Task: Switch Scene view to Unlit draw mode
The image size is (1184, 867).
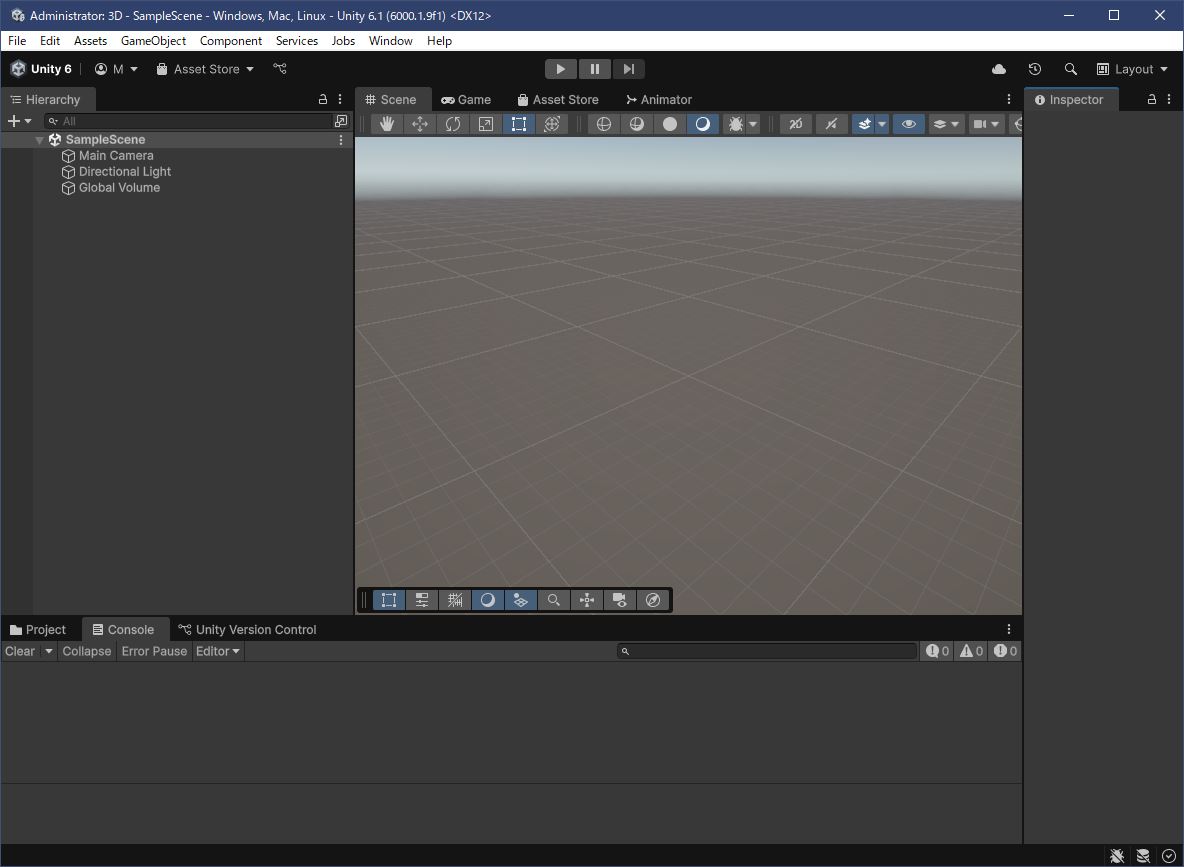Action: (x=670, y=124)
